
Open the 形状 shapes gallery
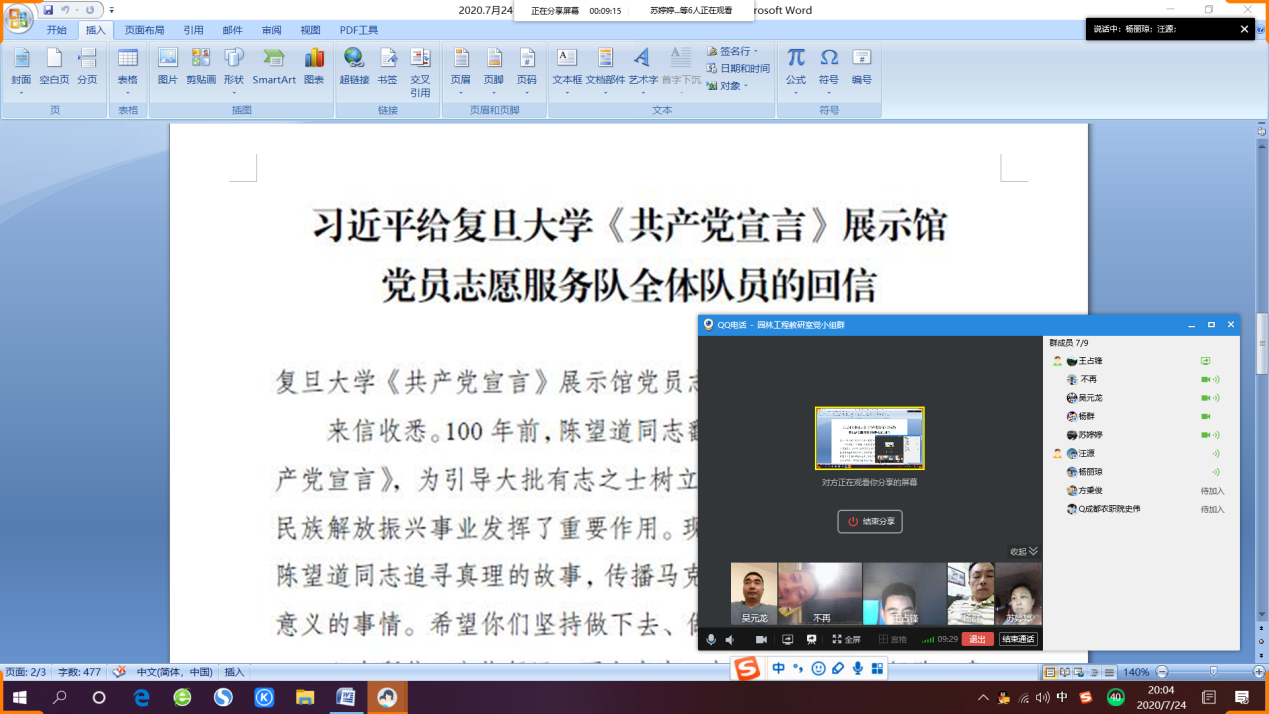(x=234, y=70)
